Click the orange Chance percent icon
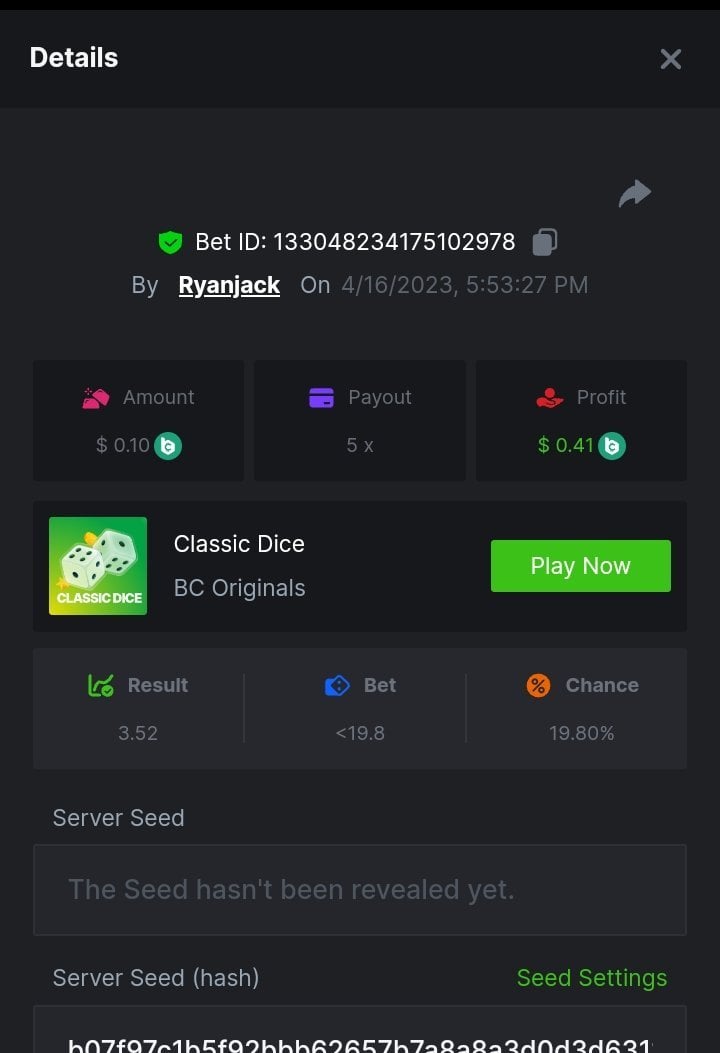The height and width of the screenshot is (1053, 720). (538, 685)
